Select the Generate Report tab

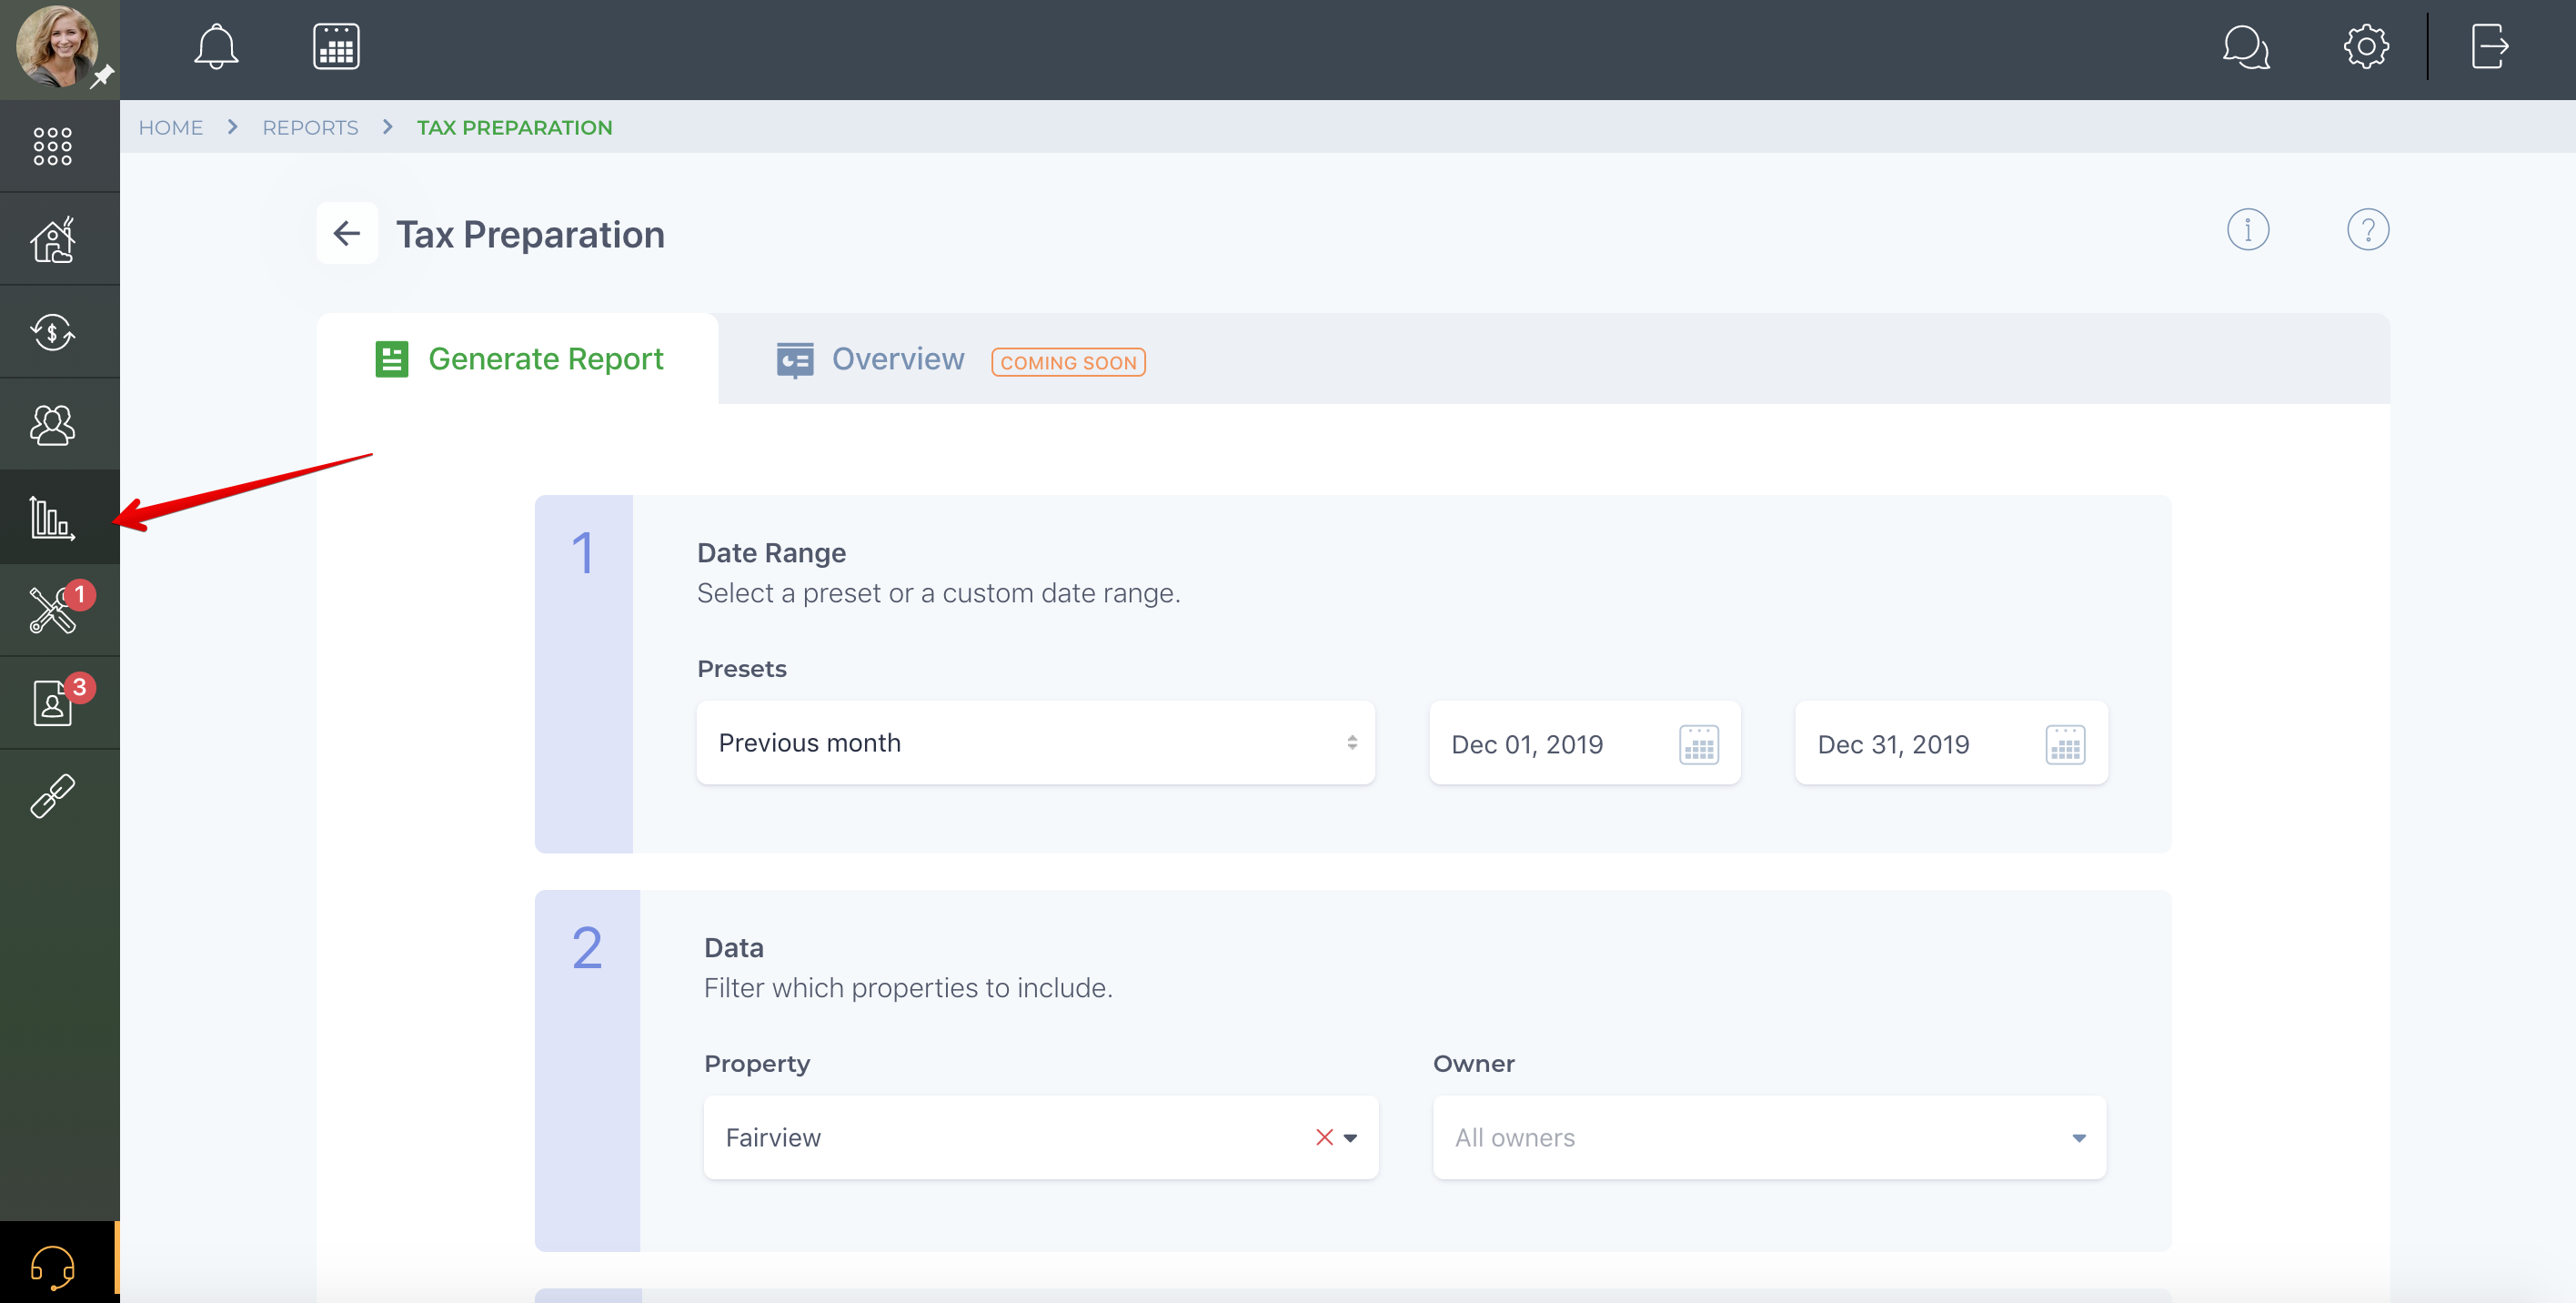coord(518,359)
